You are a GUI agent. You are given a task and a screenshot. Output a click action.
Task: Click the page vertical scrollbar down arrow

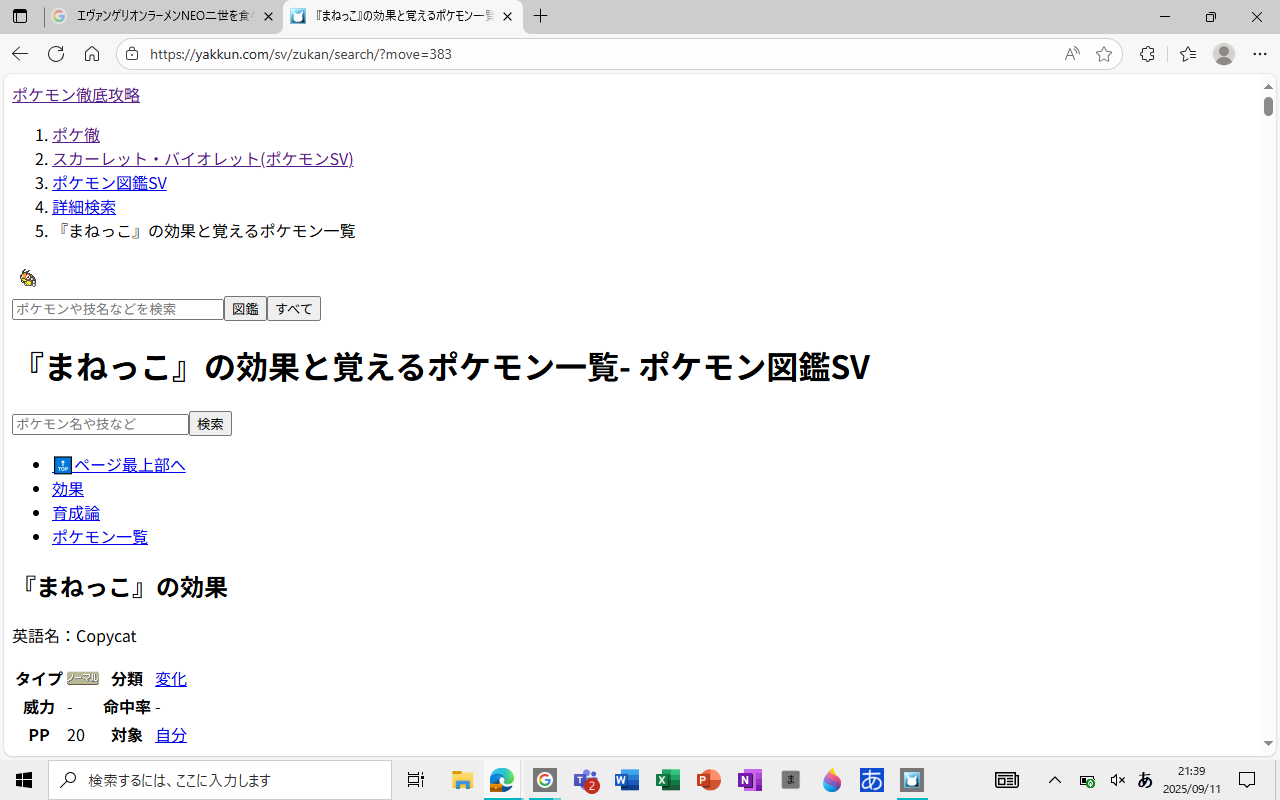[x=1269, y=743]
